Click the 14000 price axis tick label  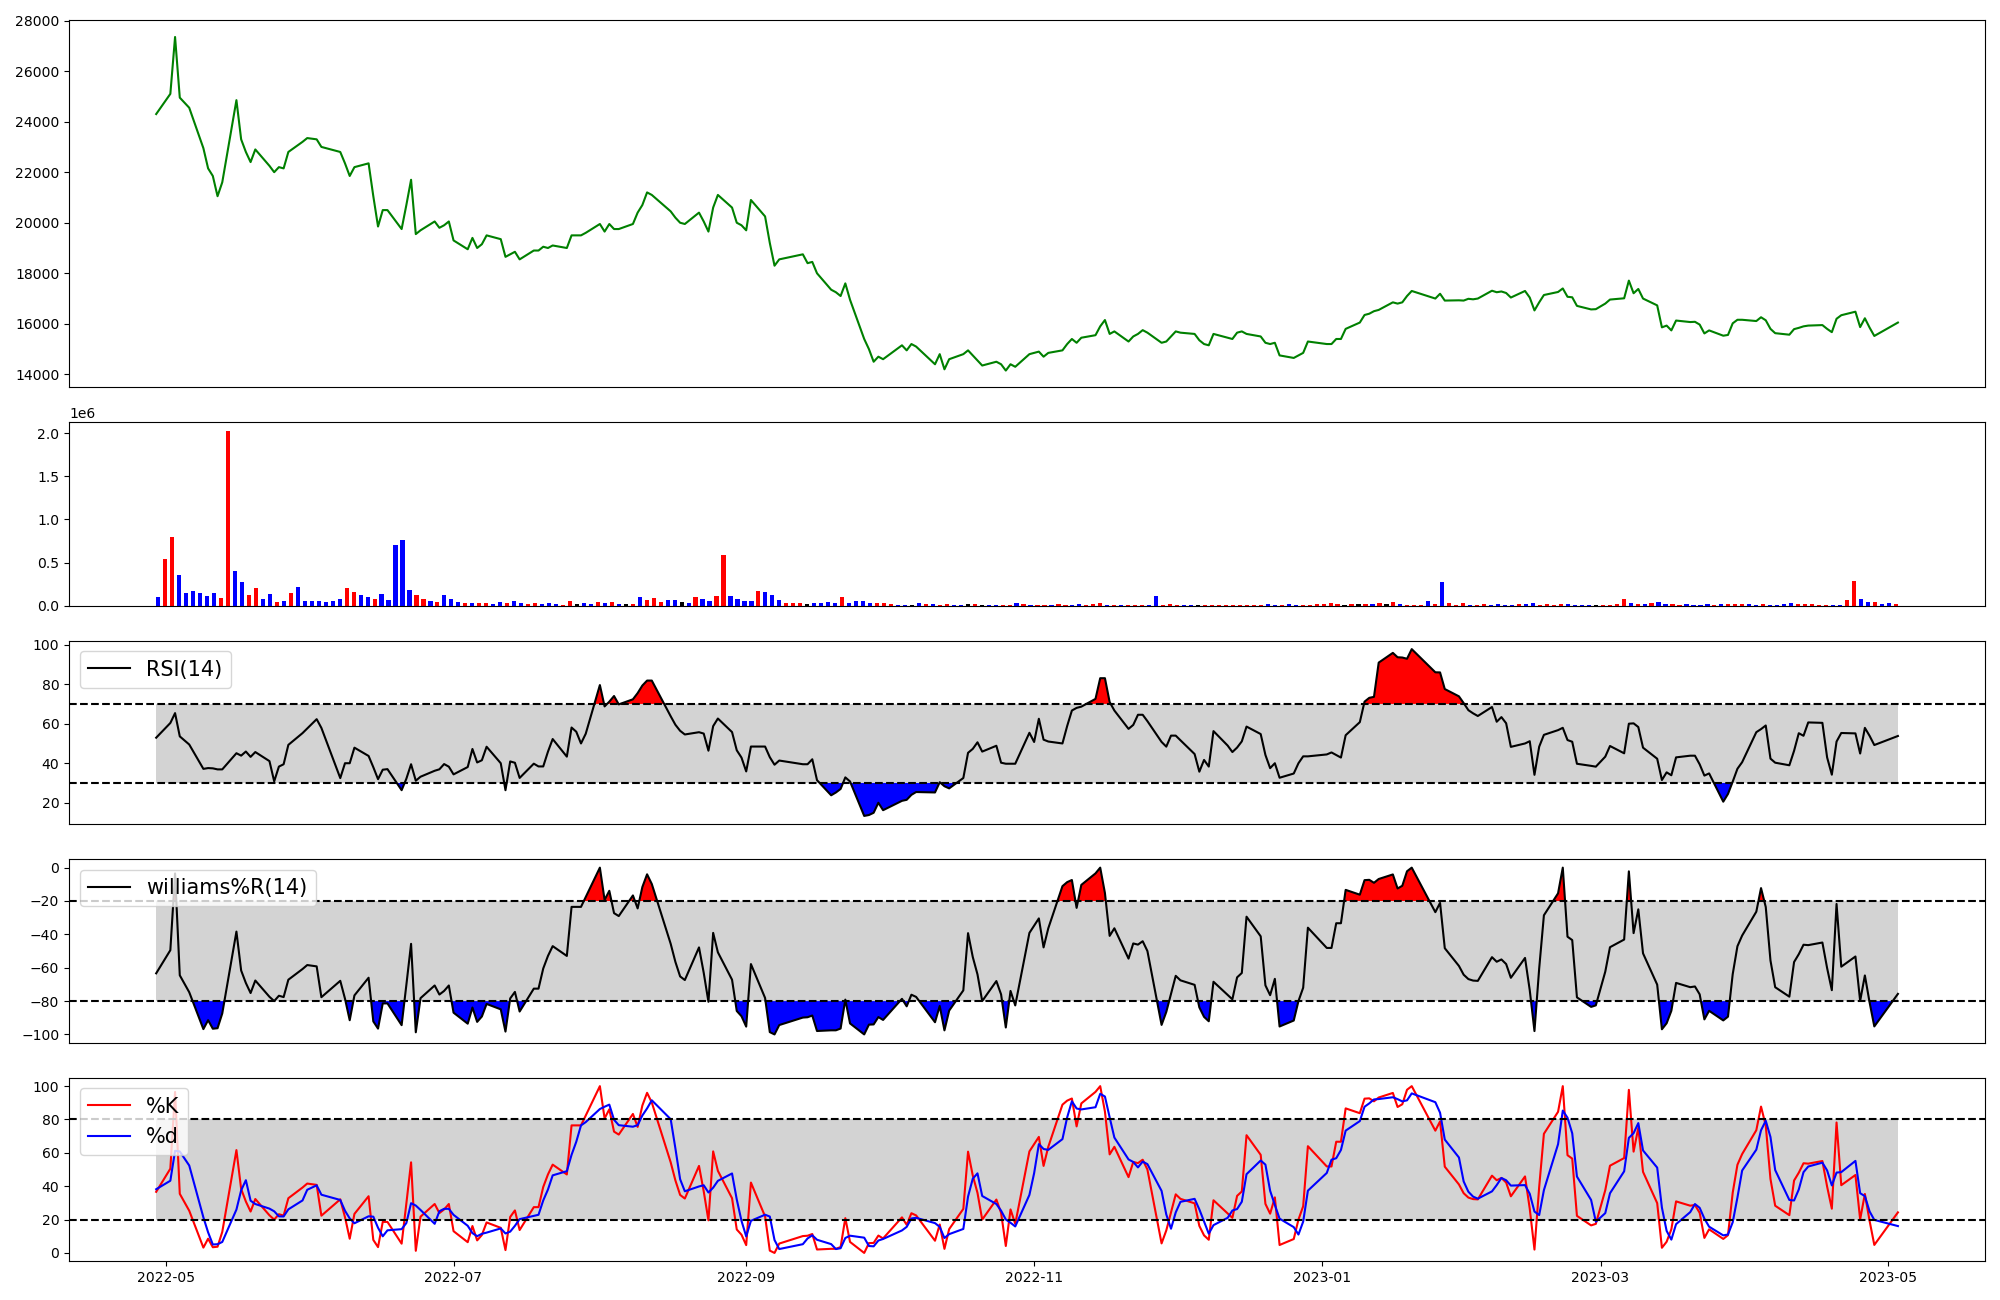(37, 375)
